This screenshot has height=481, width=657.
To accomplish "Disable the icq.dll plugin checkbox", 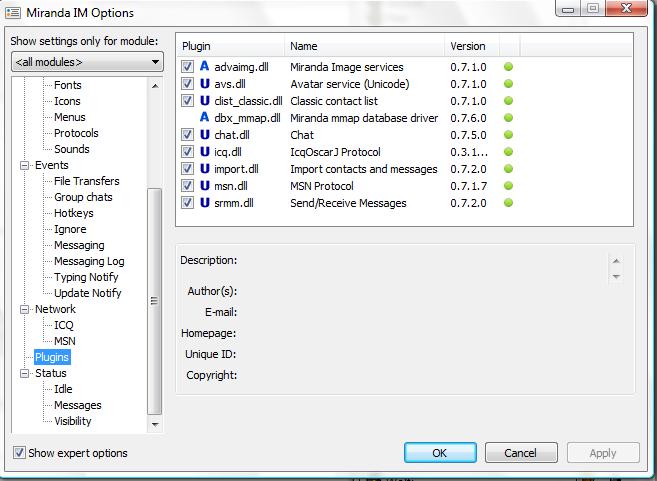I will pos(187,152).
